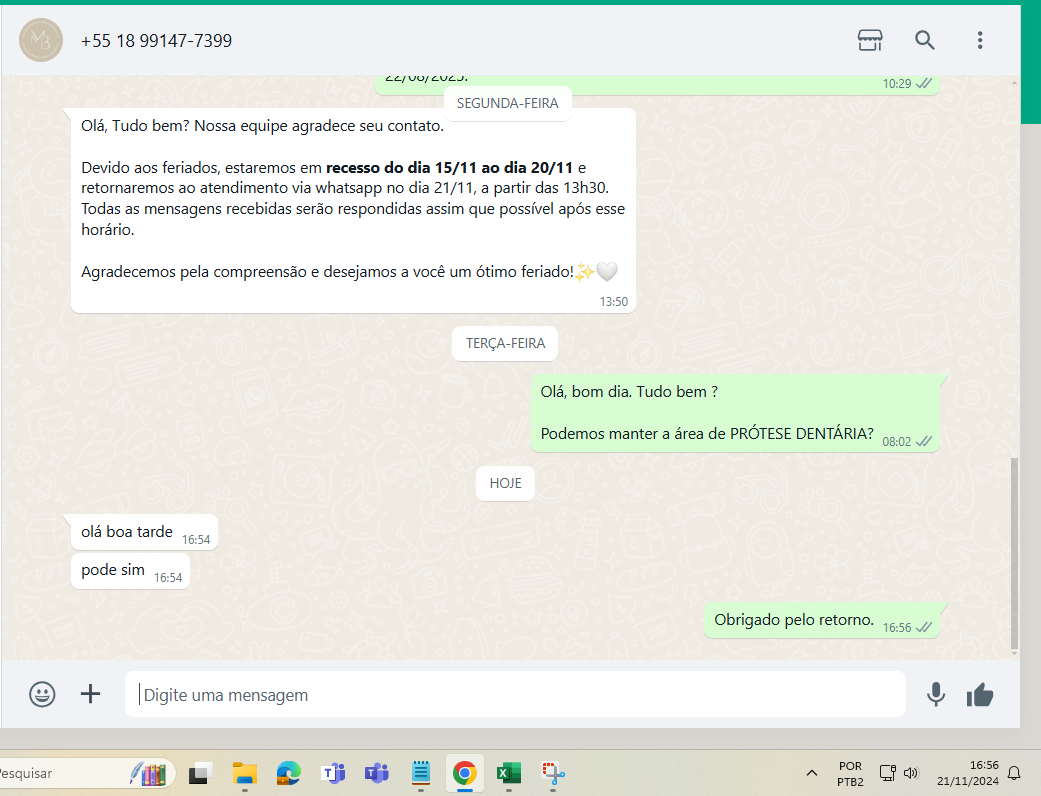Click the TERÇA-FEIRA date label
This screenshot has width=1041, height=796.
click(x=505, y=344)
